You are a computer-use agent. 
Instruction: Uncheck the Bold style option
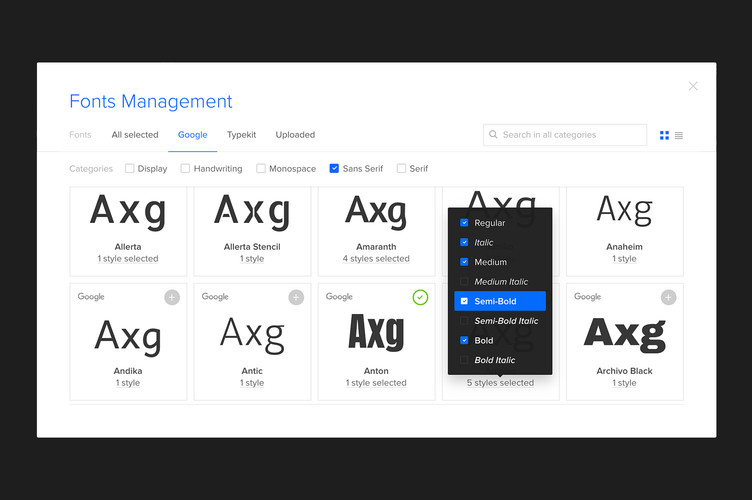click(x=464, y=340)
